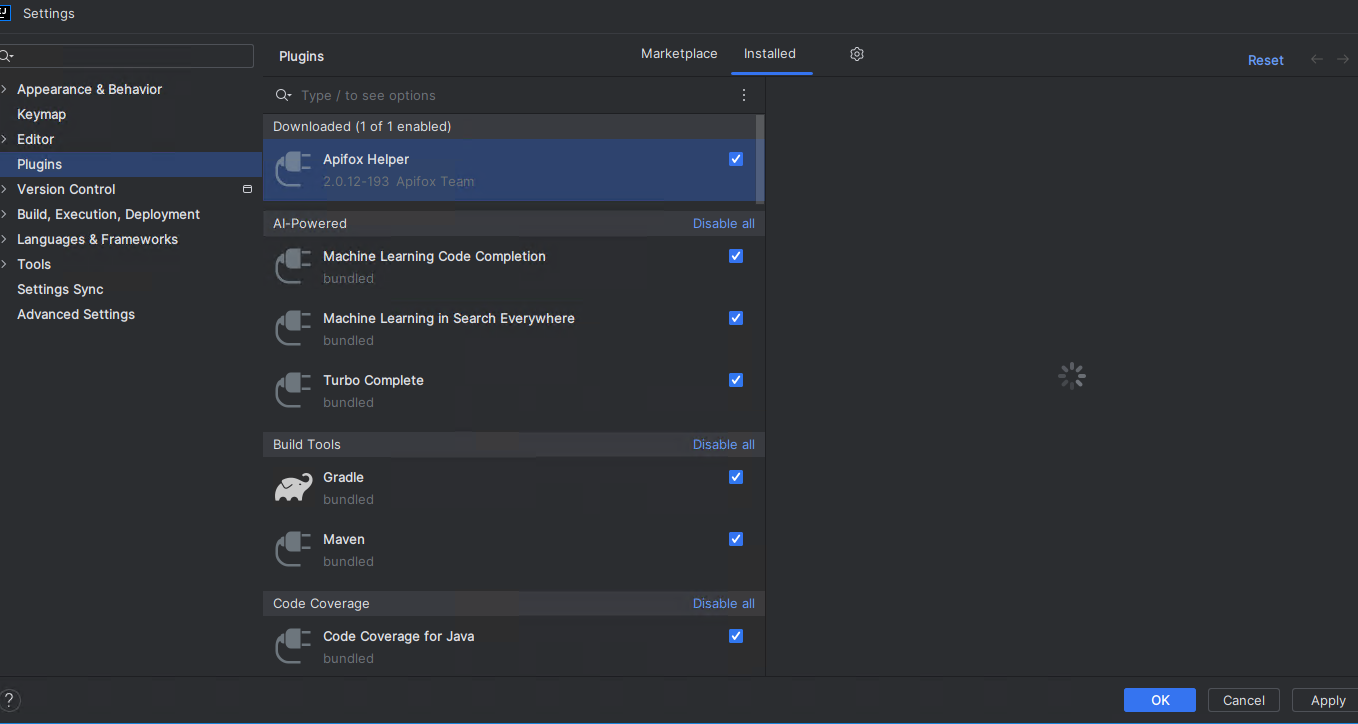The height and width of the screenshot is (724, 1358).
Task: Click the plugin search magnifier icon
Action: pyautogui.click(x=283, y=95)
